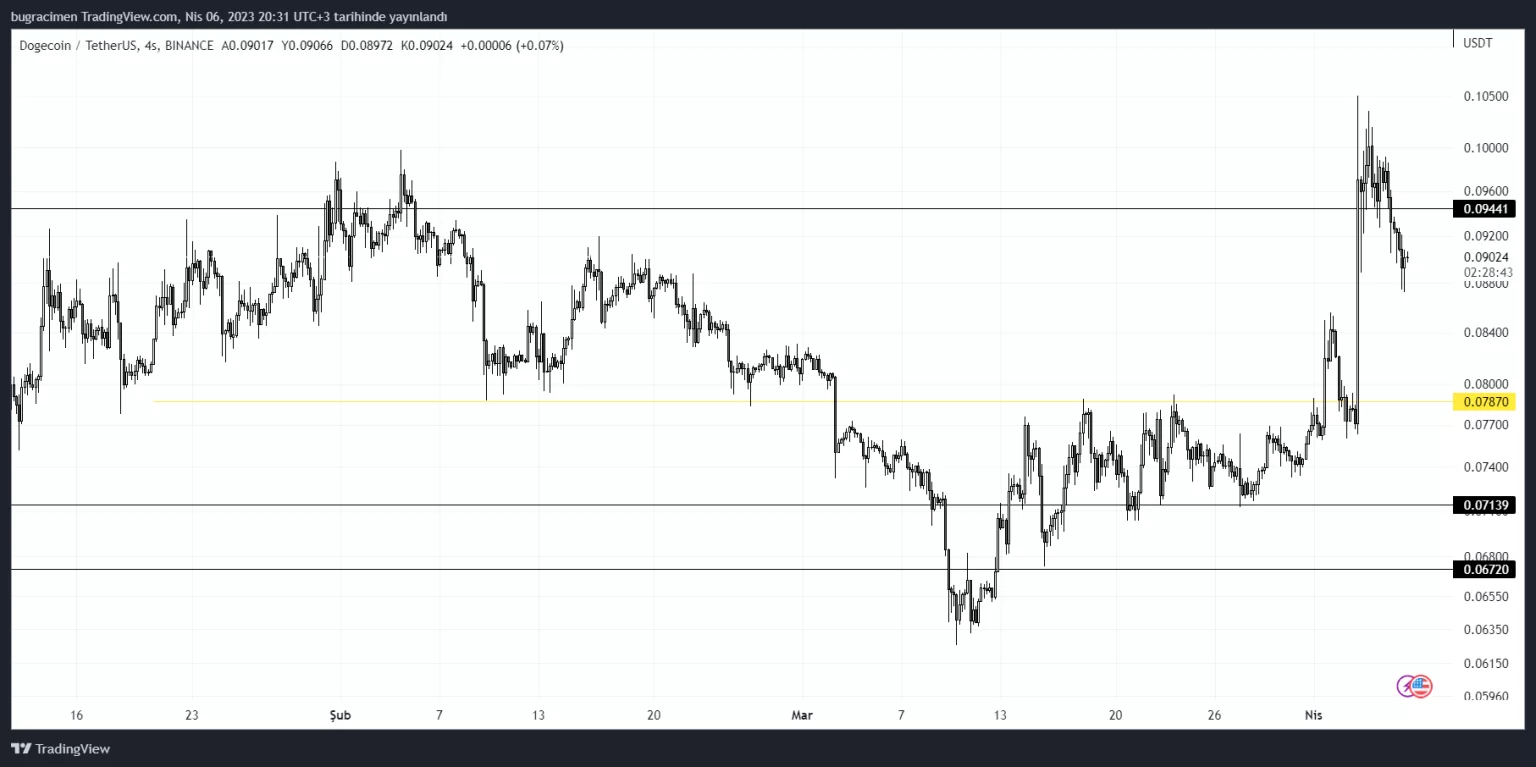Image resolution: width=1536 pixels, height=767 pixels.
Task: Click the closing price value K0.09024
Action: [x=427, y=46]
